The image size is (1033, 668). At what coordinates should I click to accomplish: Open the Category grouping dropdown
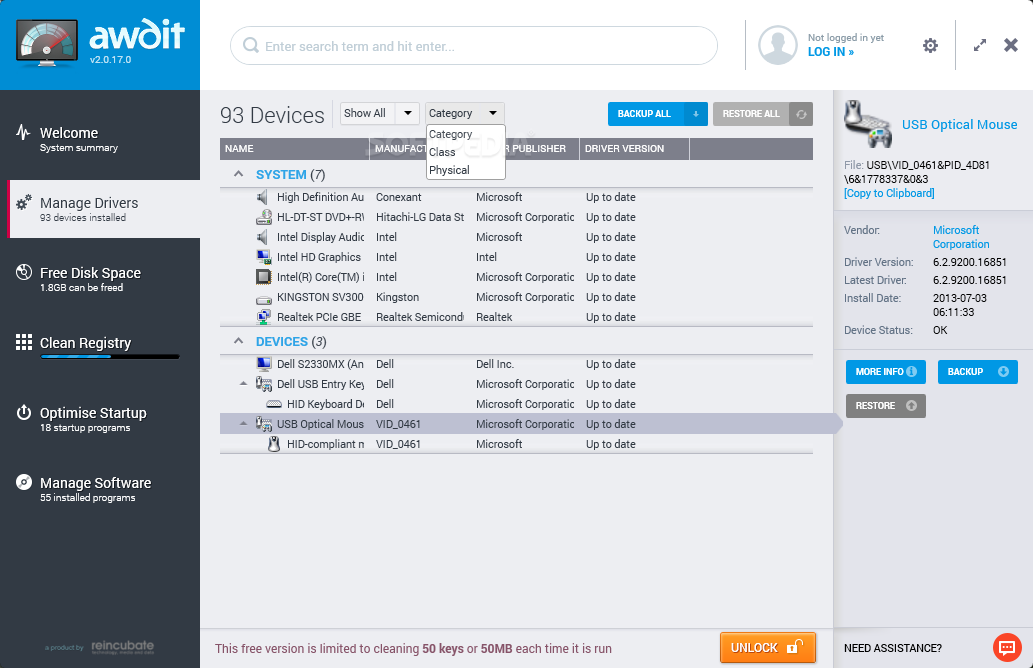(x=464, y=113)
